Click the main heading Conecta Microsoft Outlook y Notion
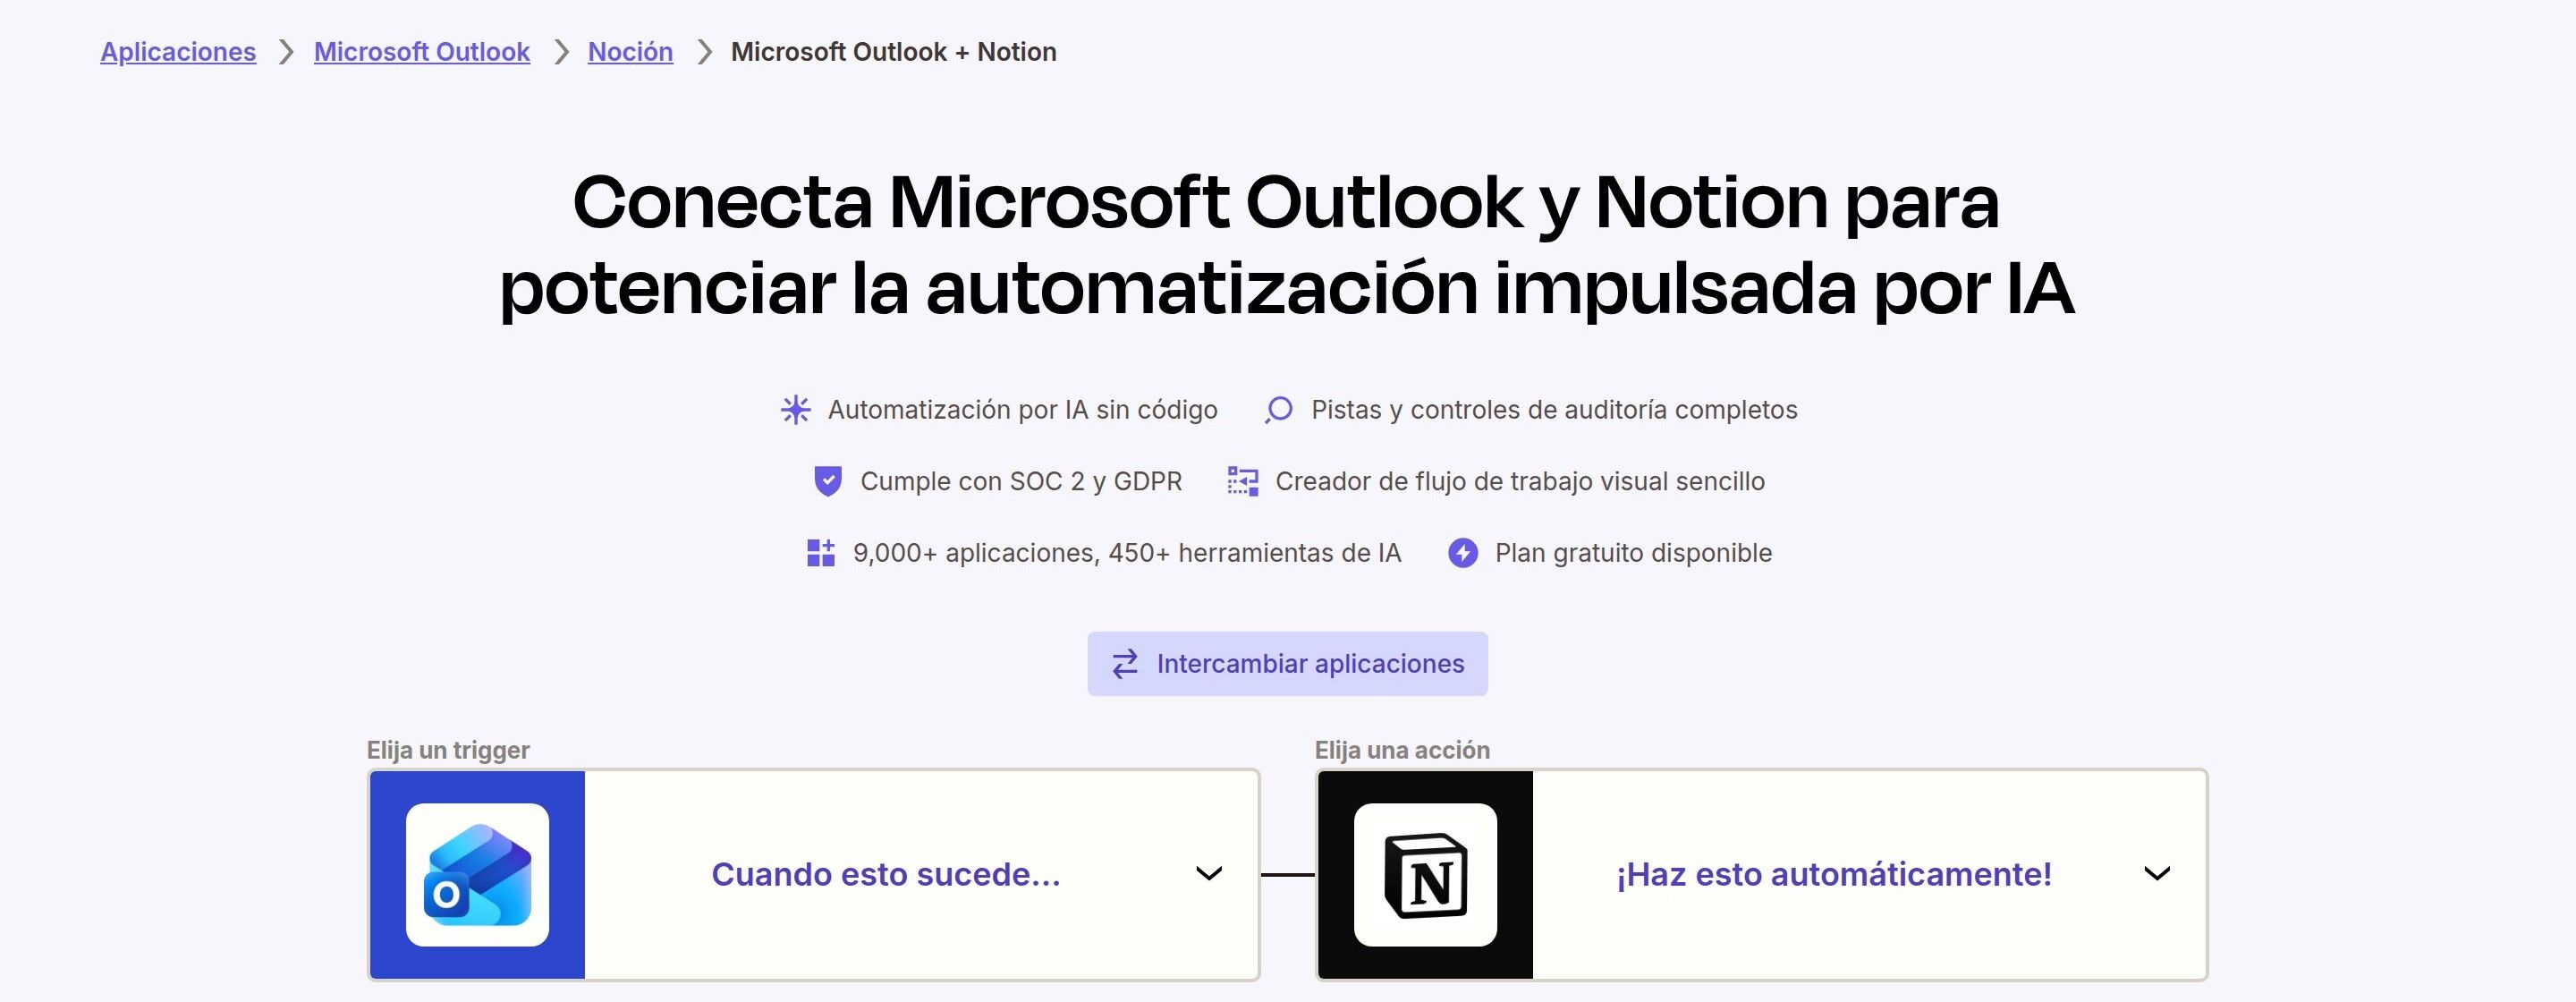The height and width of the screenshot is (1002, 2576). (1287, 245)
